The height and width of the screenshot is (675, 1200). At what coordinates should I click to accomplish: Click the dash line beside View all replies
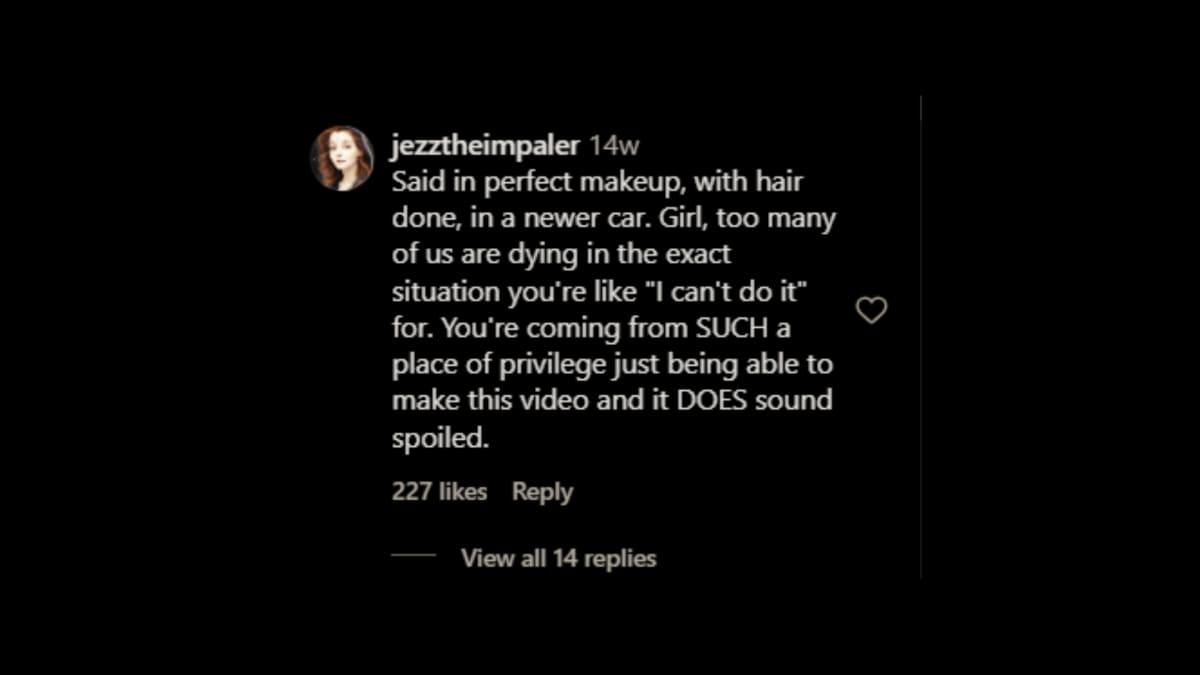(414, 555)
